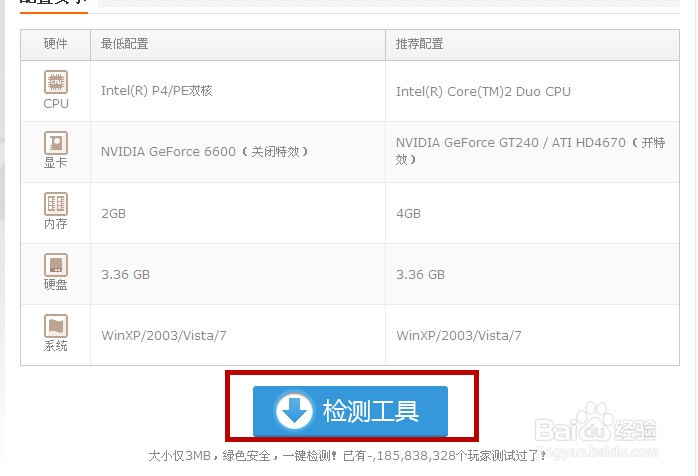
Task: Select the Intel(R) Core(TM)2 Duo CPU cell
Action: pyautogui.click(x=532, y=91)
